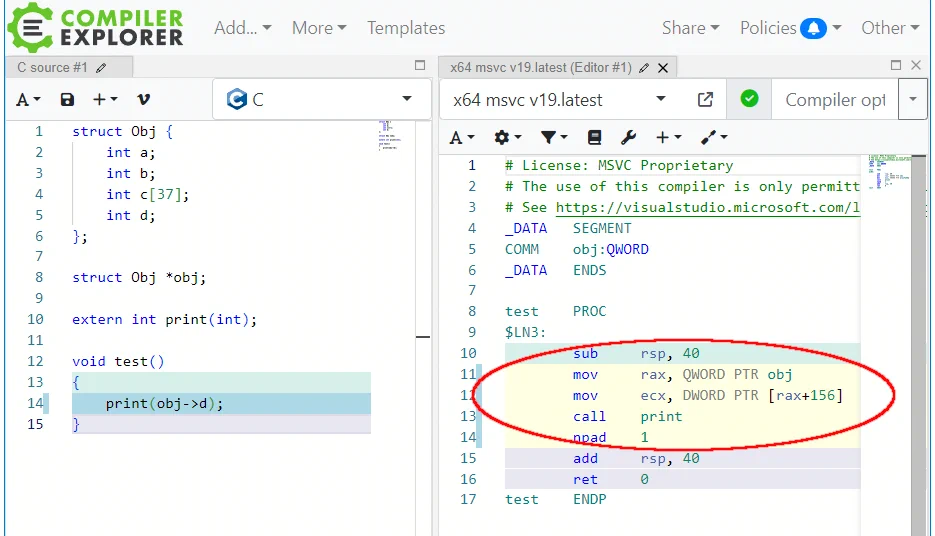Maximize the compiler output pane
Image resolution: width=935 pixels, height=536 pixels.
click(896, 65)
